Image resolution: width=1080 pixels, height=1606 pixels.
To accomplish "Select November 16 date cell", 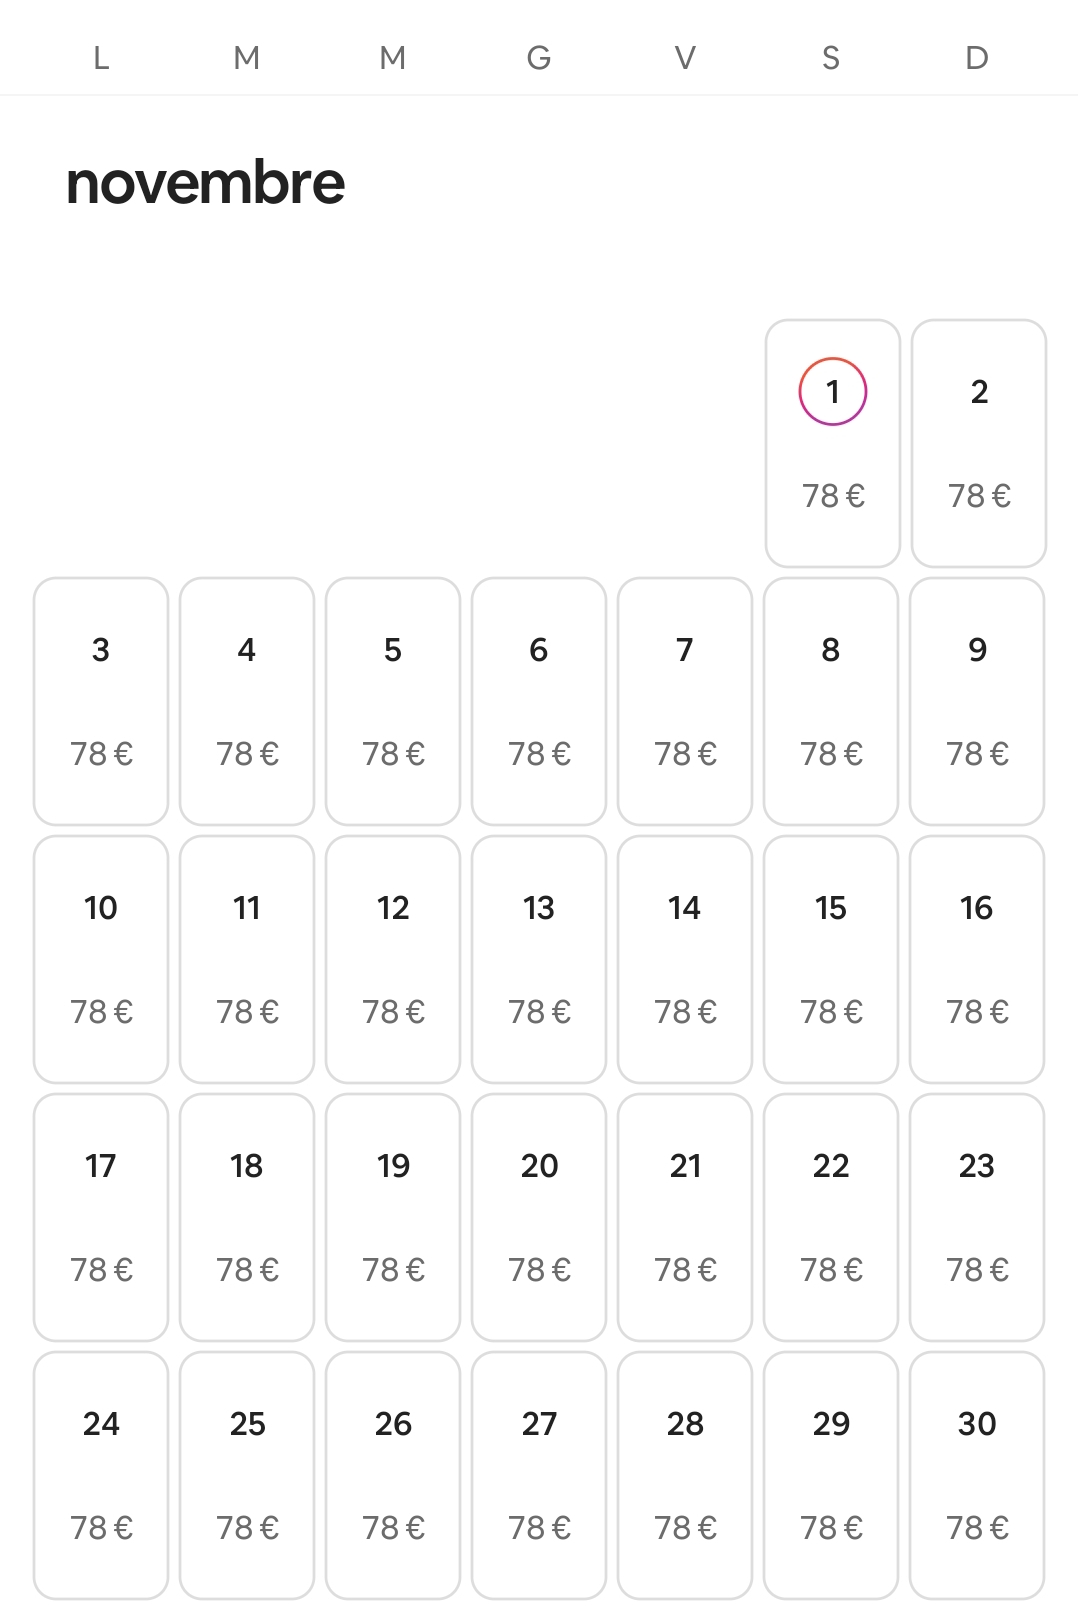I will (x=977, y=959).
